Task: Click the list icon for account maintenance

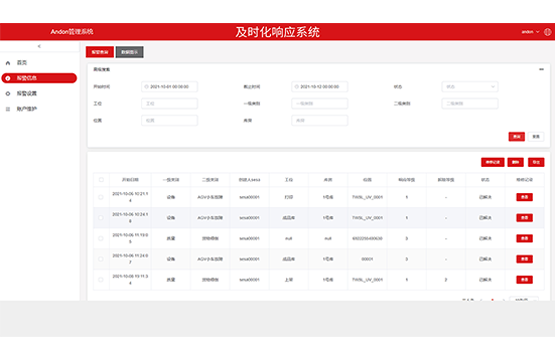Action: (x=8, y=109)
